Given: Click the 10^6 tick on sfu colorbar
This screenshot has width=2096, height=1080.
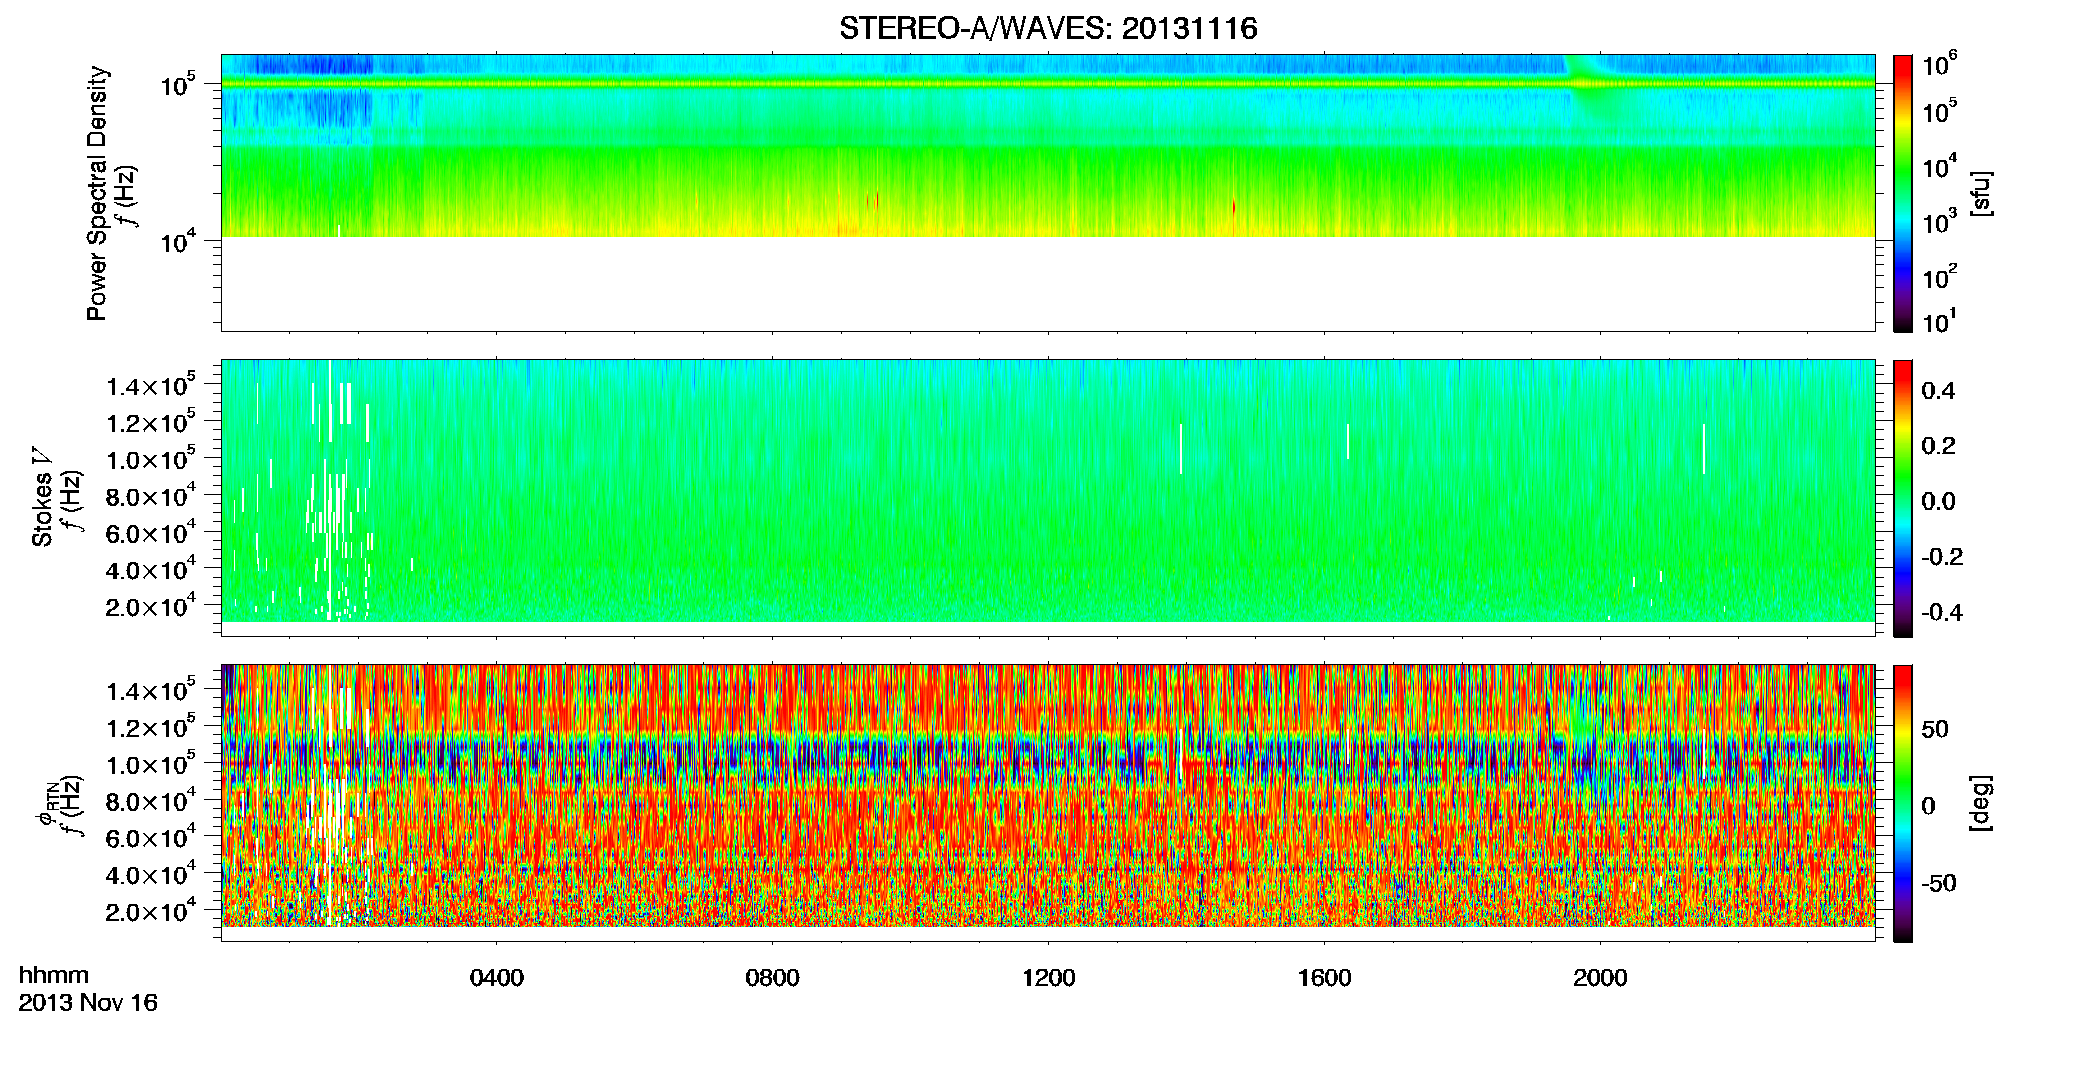Looking at the screenshot, I should [x=1940, y=65].
